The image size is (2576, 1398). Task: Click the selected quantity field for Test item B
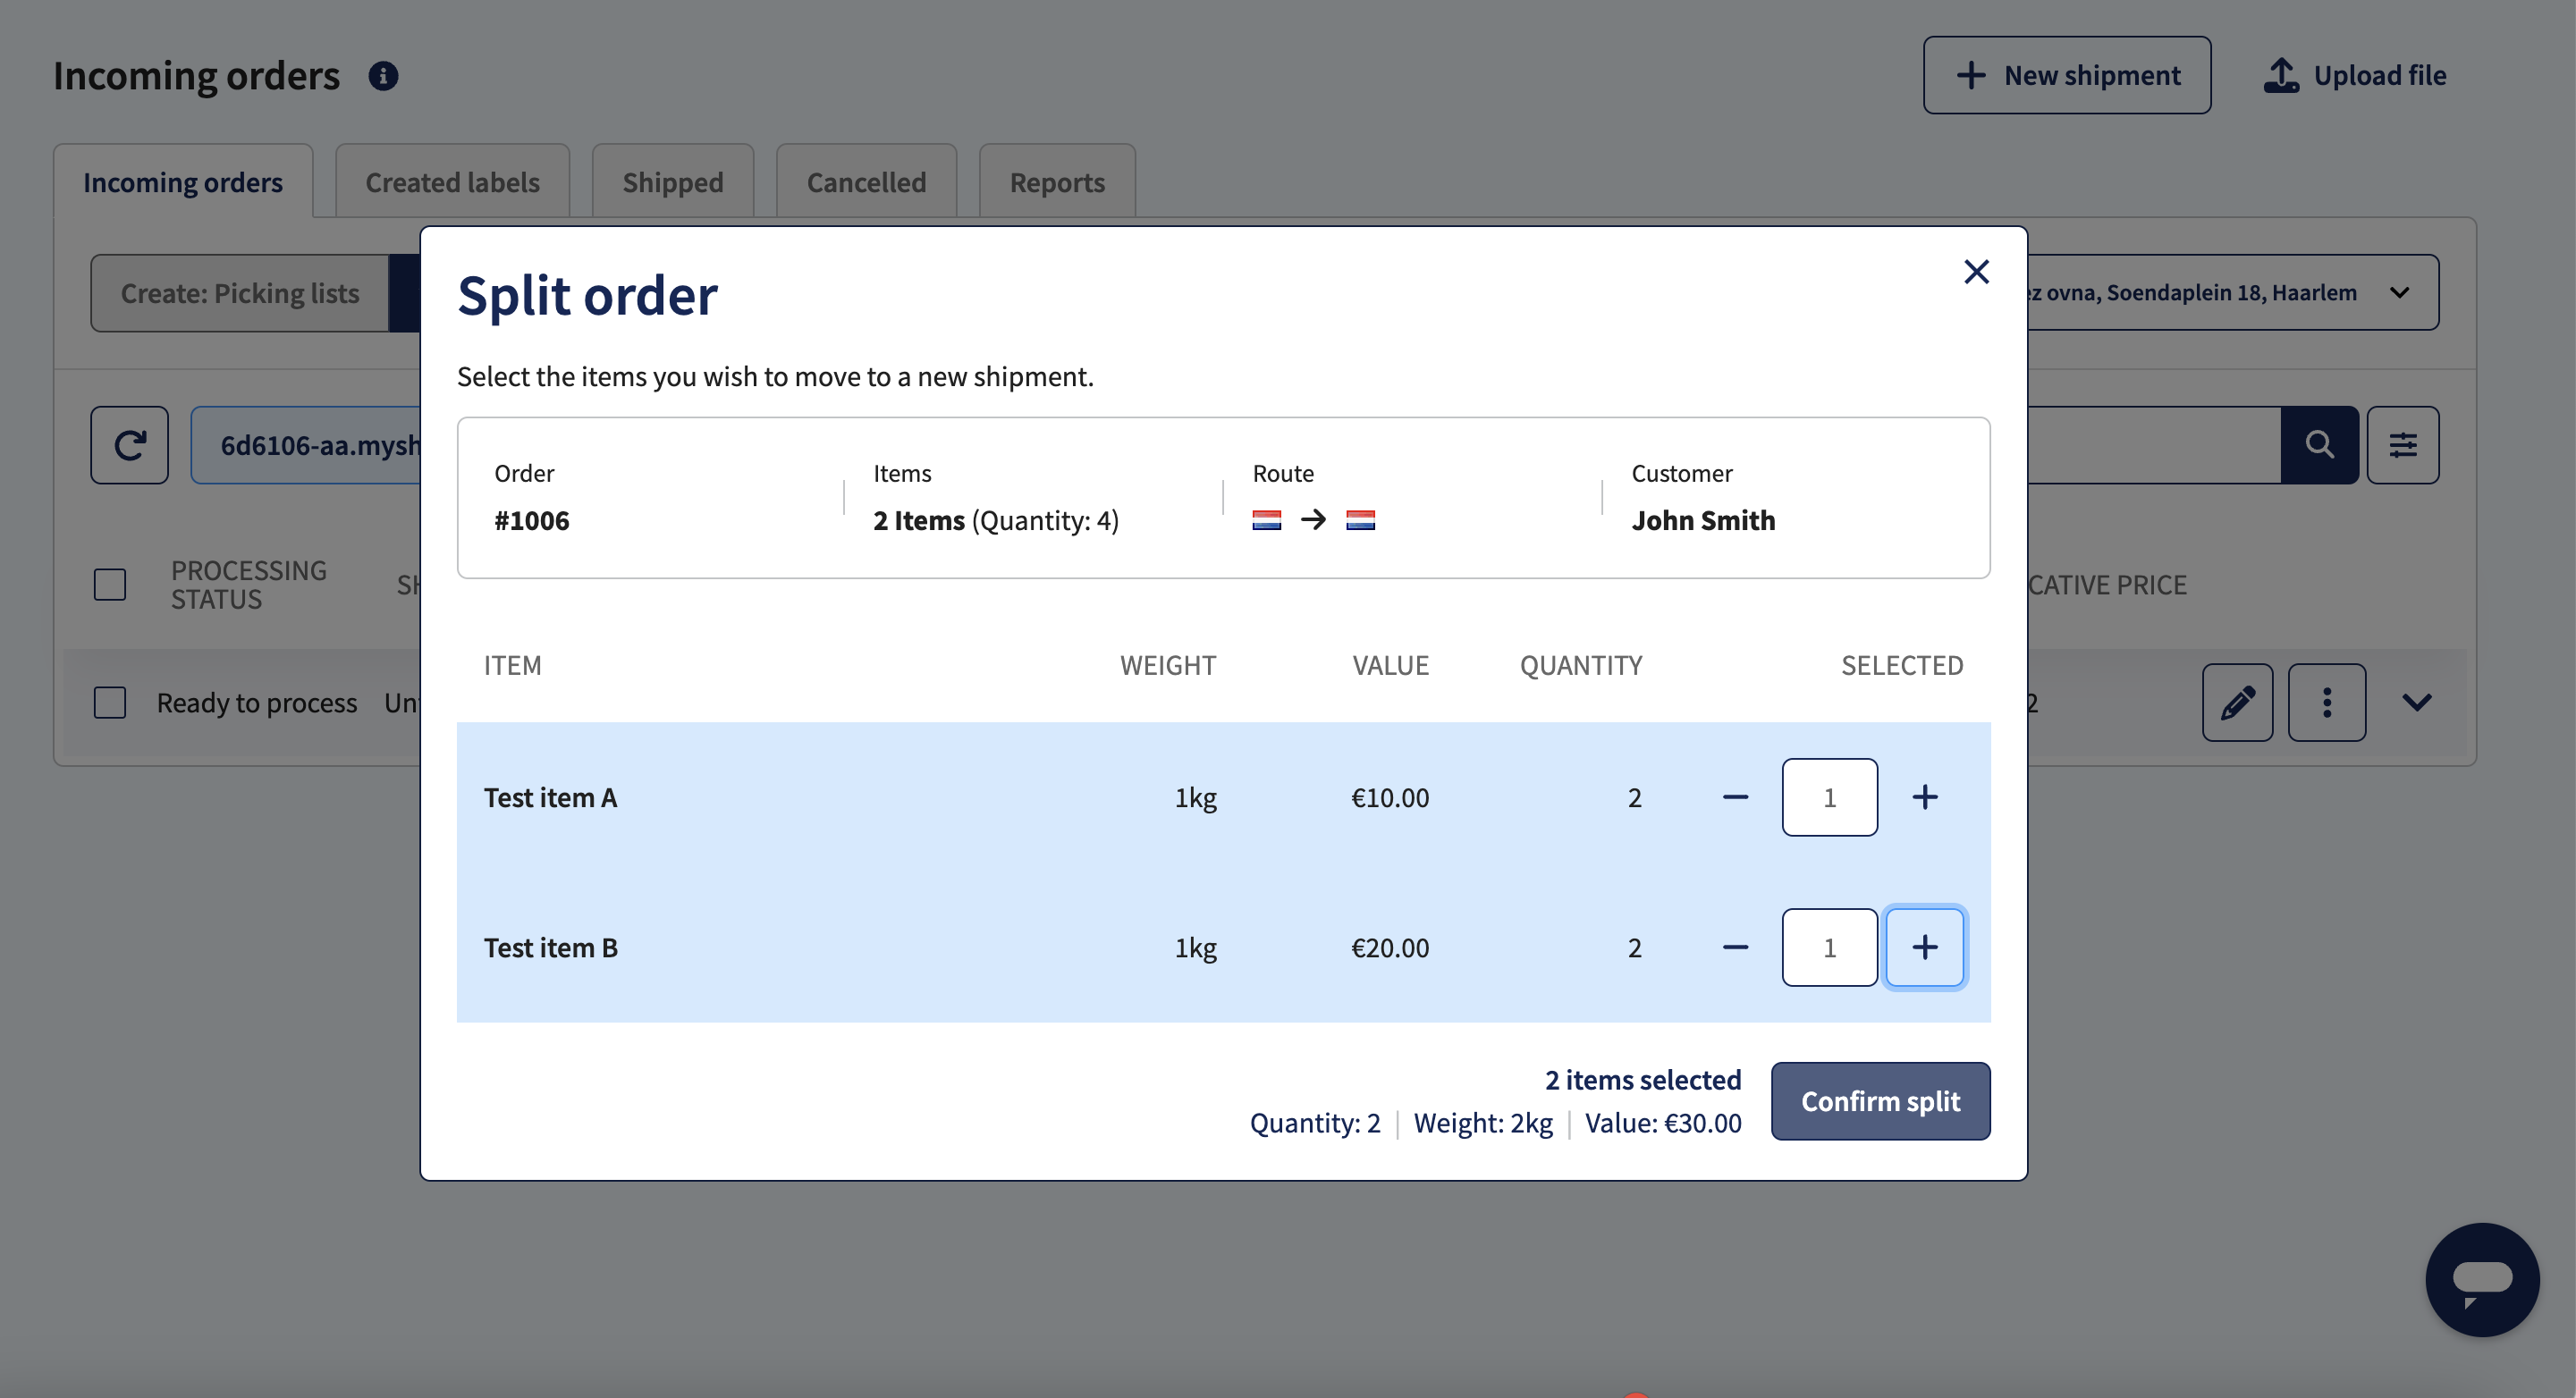[x=1829, y=947]
